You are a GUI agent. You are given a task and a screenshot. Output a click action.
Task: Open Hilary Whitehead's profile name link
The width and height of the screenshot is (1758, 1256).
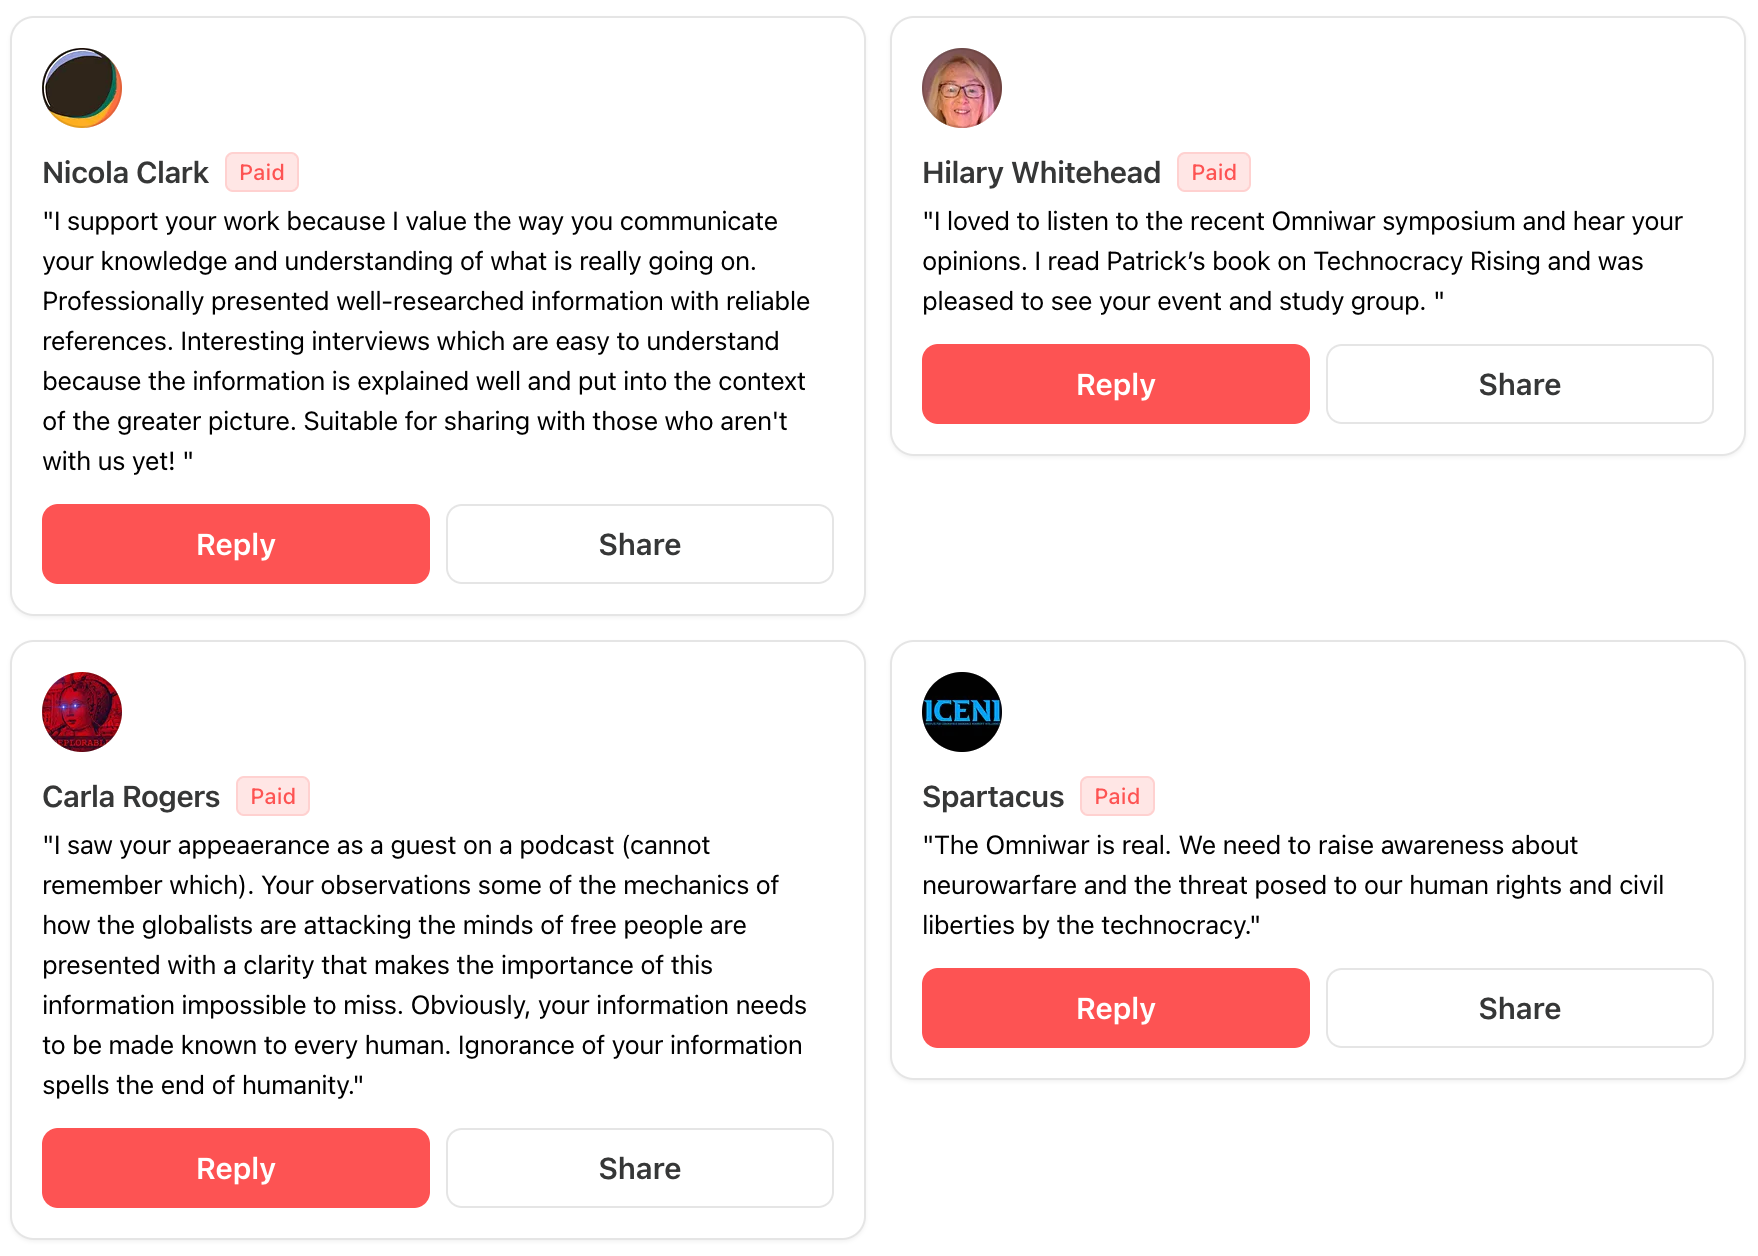(x=1041, y=173)
